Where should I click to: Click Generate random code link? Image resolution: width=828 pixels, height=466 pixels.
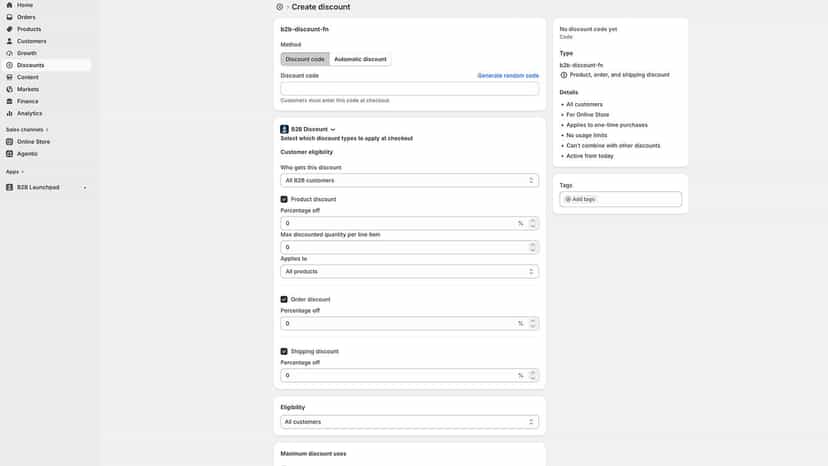coord(508,76)
